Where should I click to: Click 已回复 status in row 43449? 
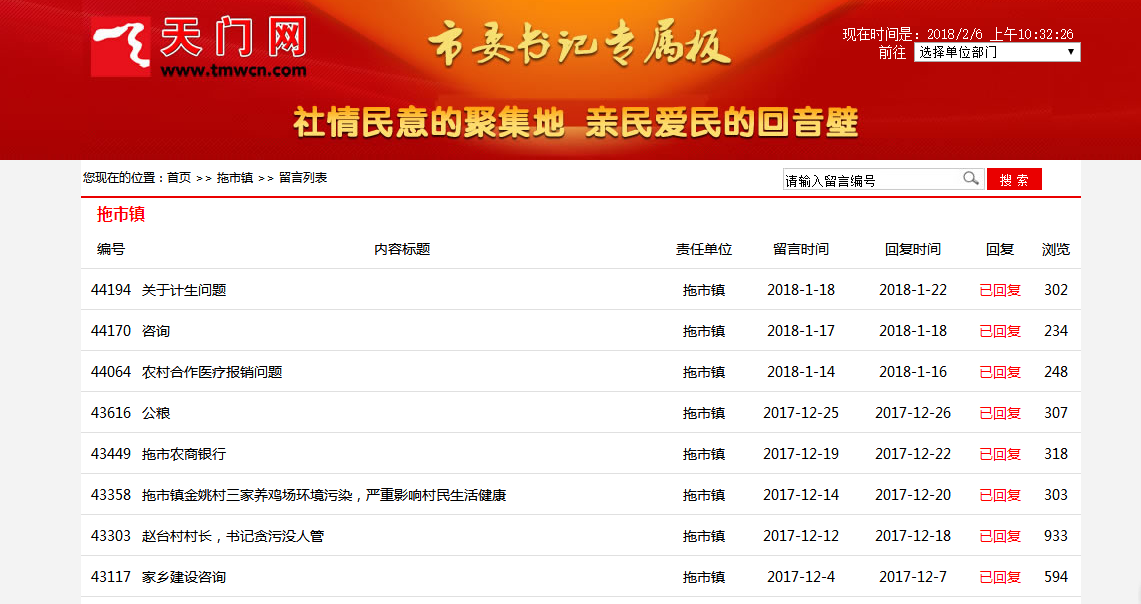[1000, 454]
